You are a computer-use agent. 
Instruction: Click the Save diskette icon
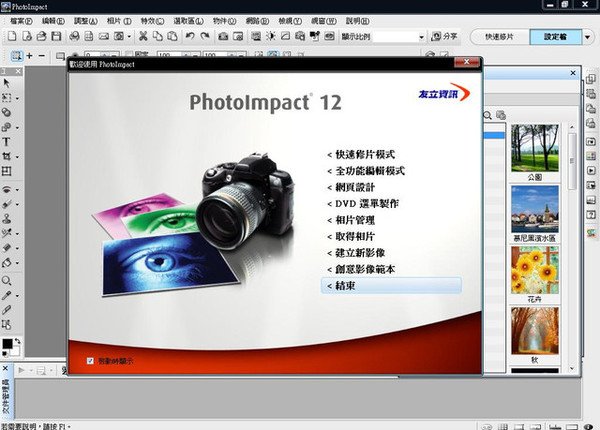coord(56,36)
